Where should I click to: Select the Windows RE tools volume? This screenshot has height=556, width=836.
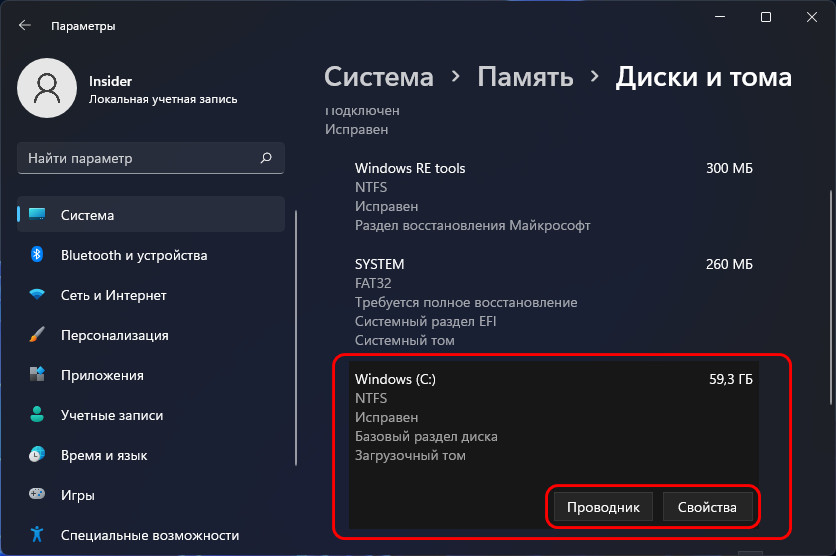553,197
